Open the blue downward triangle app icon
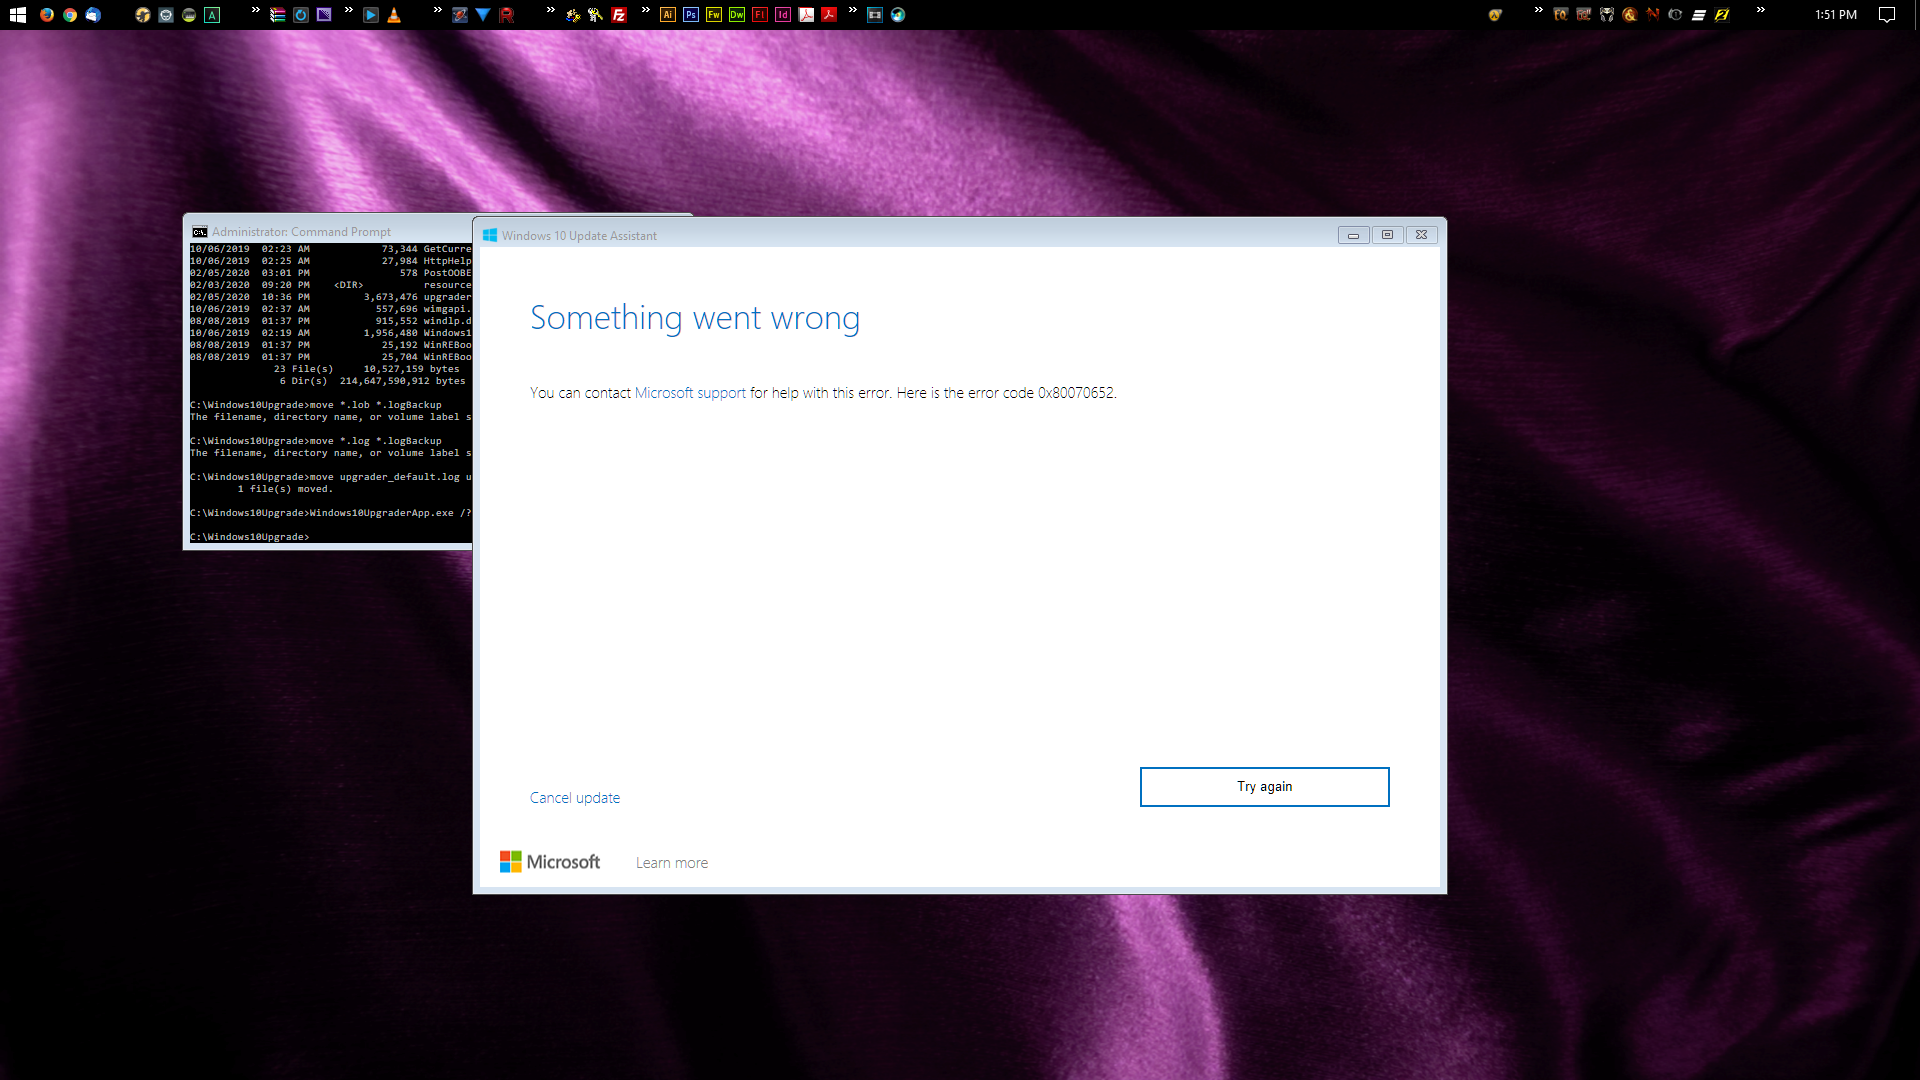This screenshot has height=1080, width=1920. 483,15
